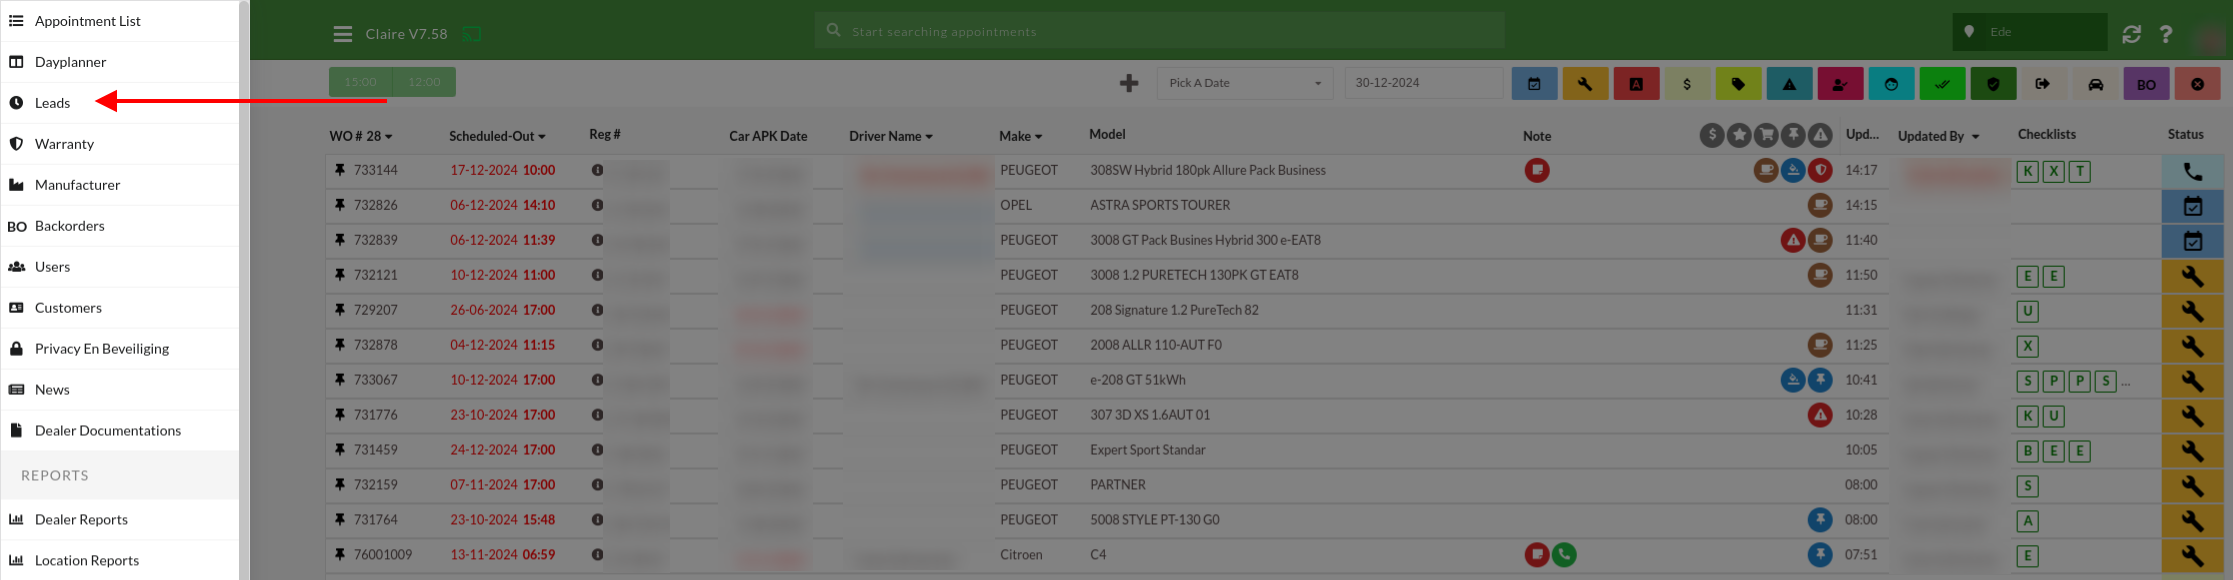Open Dealer Reports link
Viewport: 2233px width, 580px height.
coord(81,520)
